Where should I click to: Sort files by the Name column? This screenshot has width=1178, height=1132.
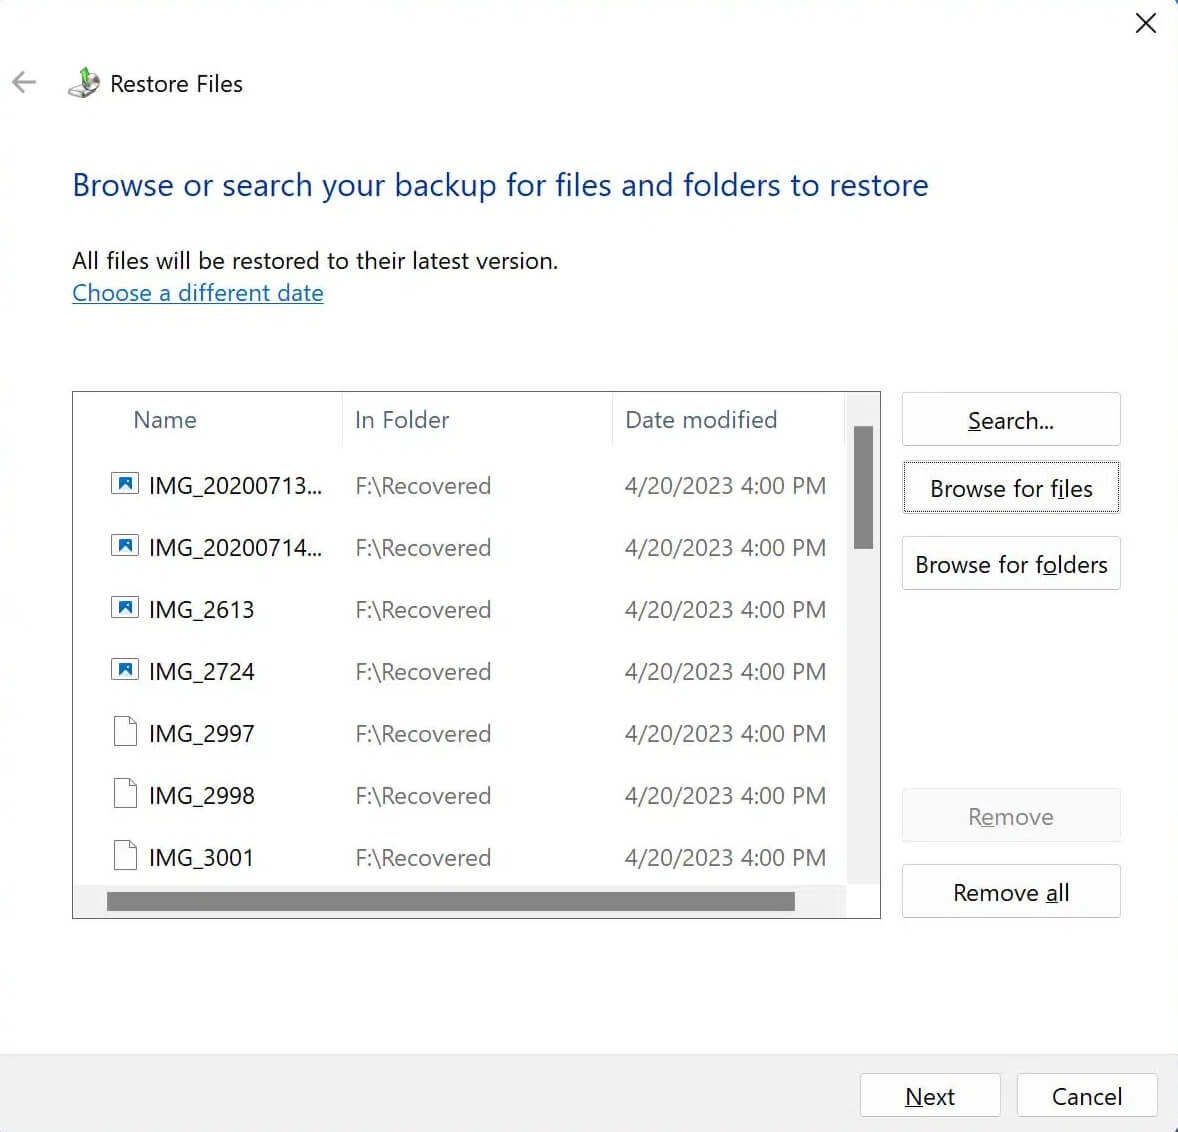point(164,419)
